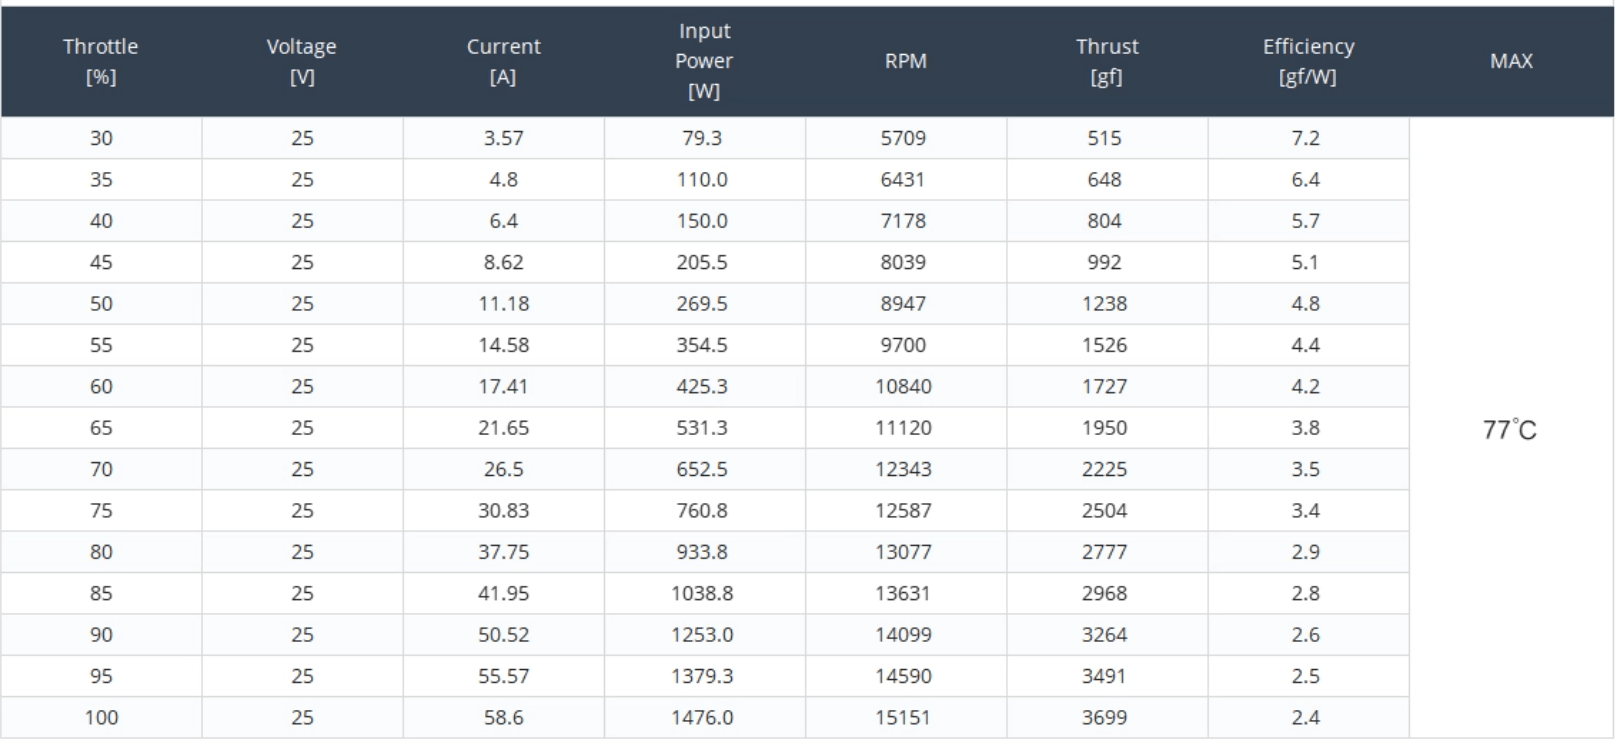Select the 3.57 current value cell
The image size is (1620, 744).
coord(503,138)
